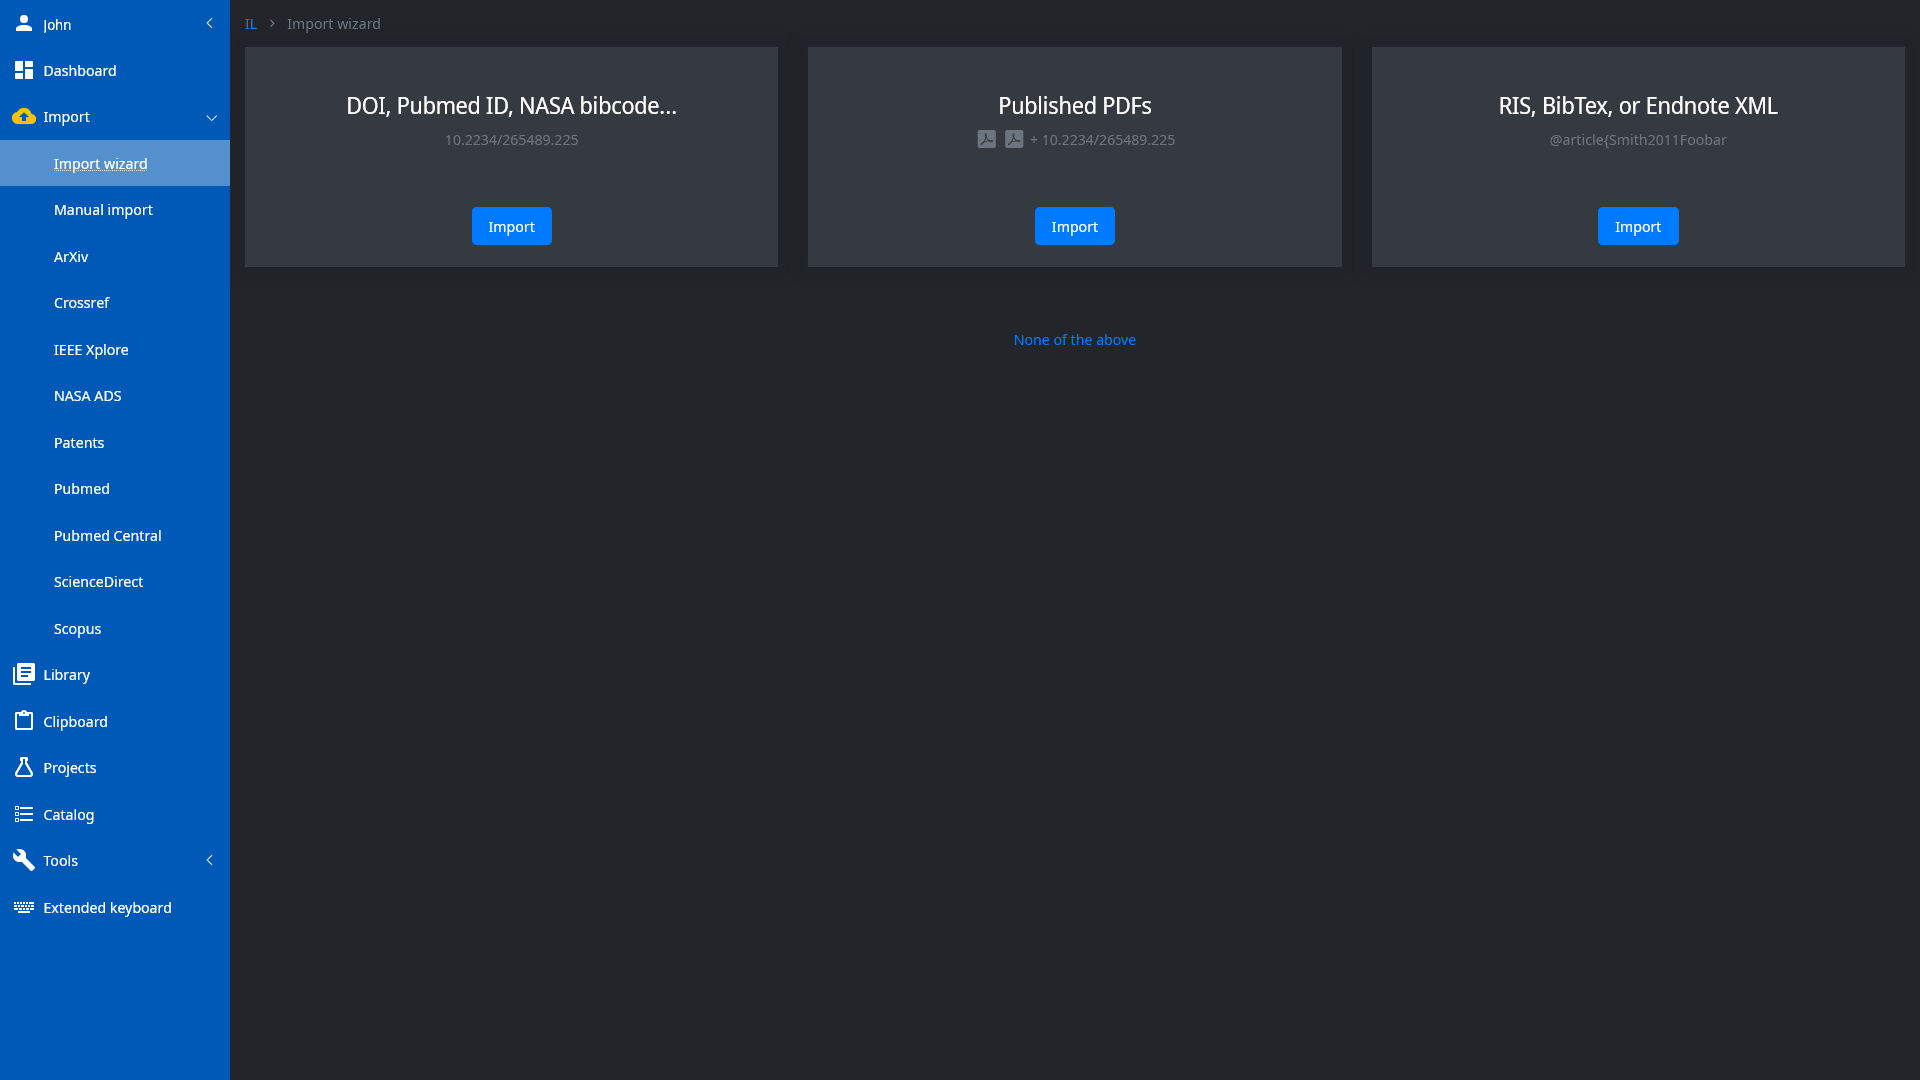1920x1080 pixels.
Task: Click the Projects flask icon
Action: (24, 767)
